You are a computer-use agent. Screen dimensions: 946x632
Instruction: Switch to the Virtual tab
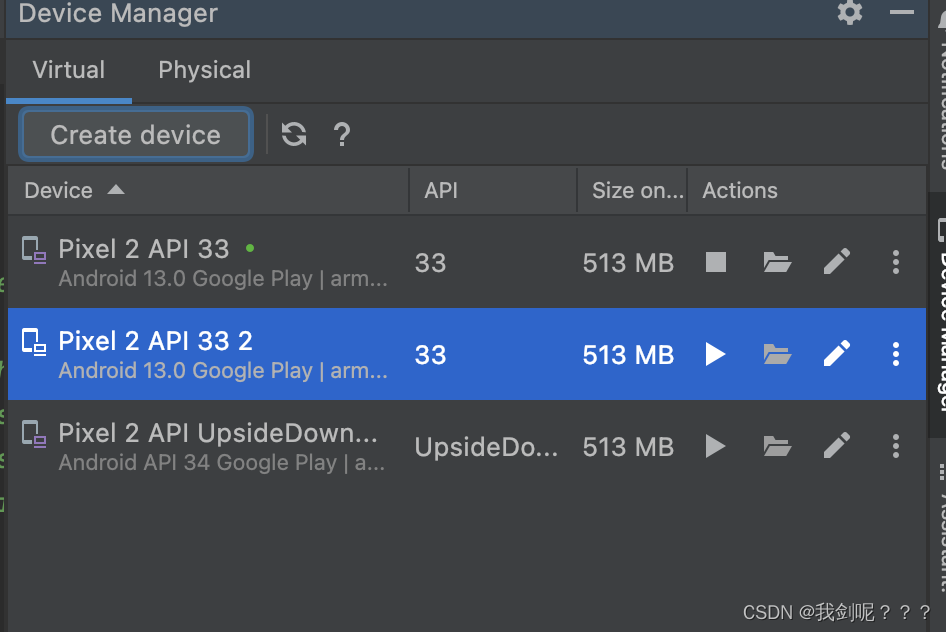tap(69, 70)
